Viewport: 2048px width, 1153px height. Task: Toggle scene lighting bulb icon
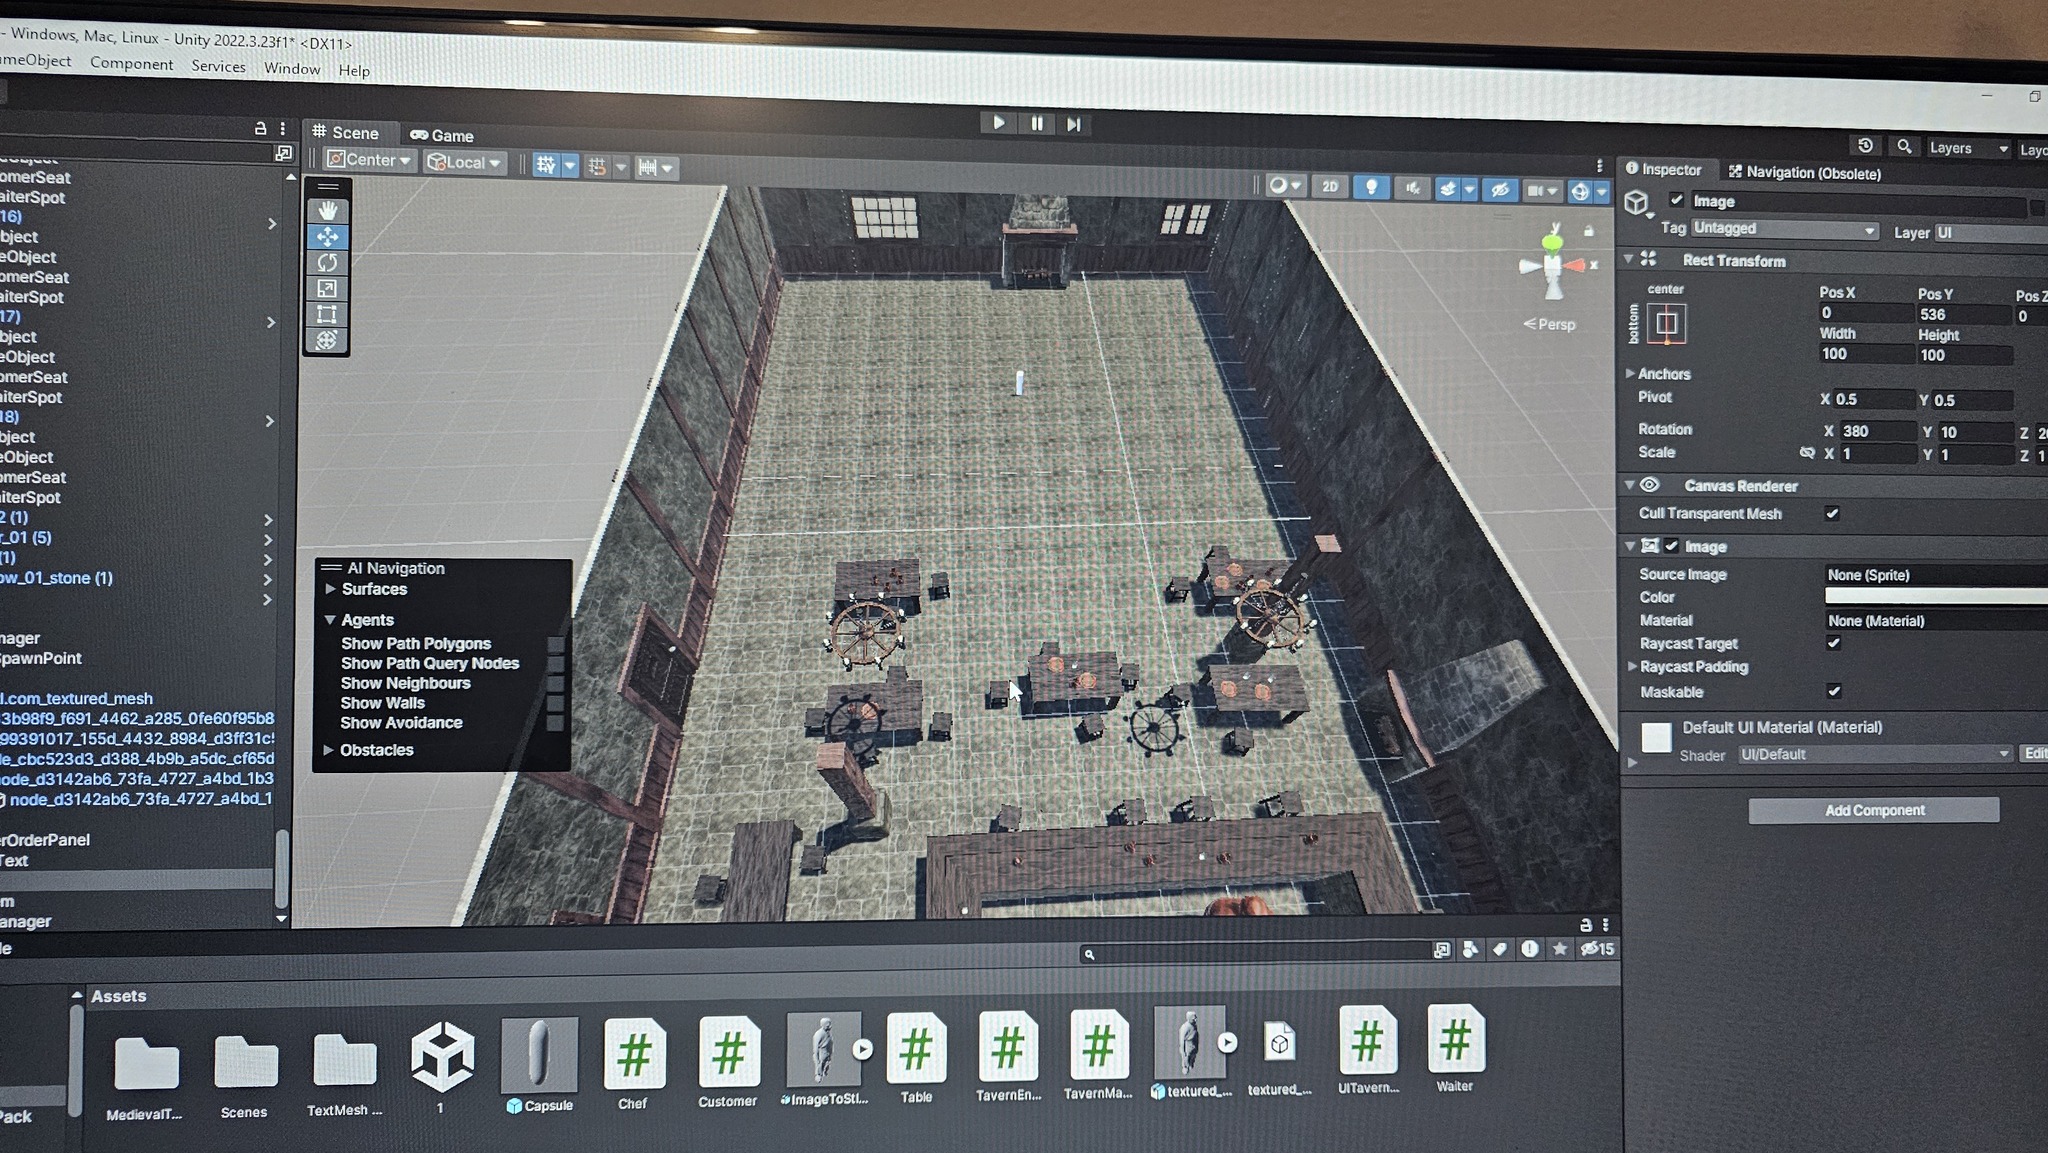click(1371, 187)
